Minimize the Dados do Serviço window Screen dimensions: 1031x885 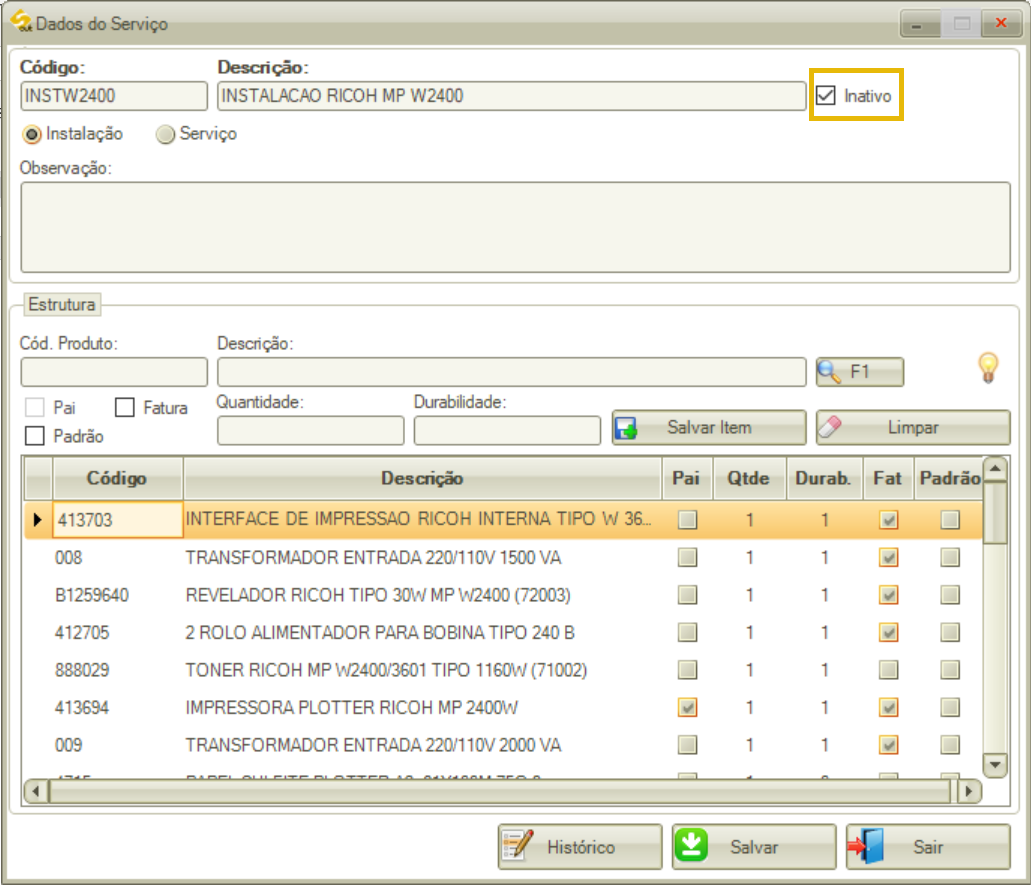(919, 24)
